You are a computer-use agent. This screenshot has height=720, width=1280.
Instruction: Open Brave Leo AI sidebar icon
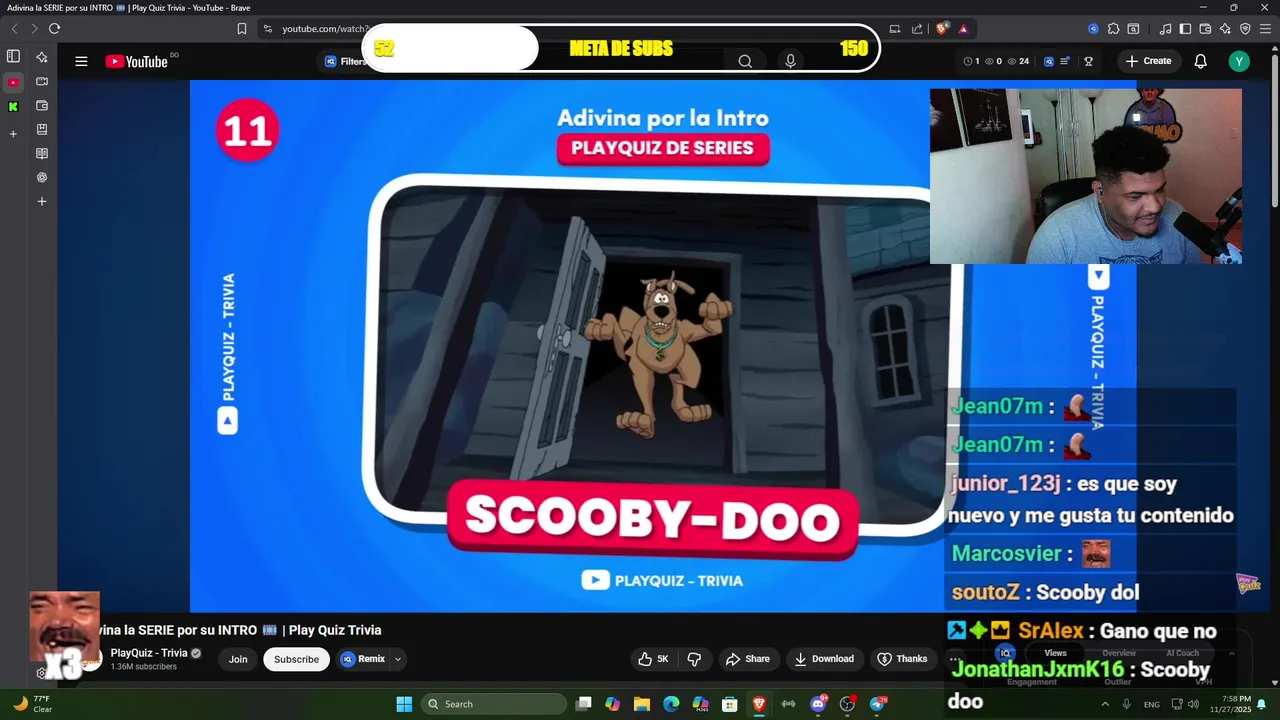click(42, 57)
